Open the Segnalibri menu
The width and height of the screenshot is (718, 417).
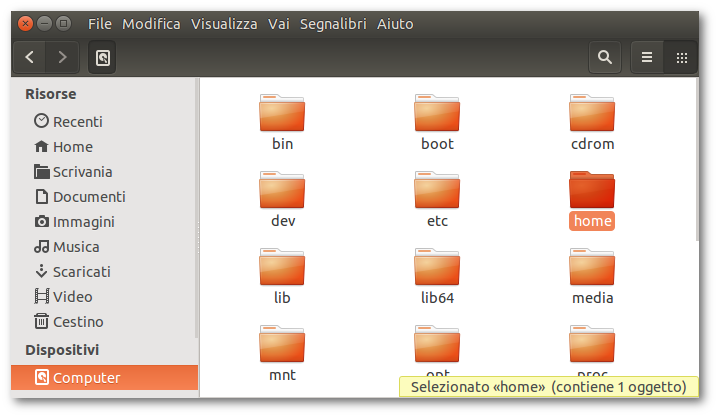[x=332, y=23]
